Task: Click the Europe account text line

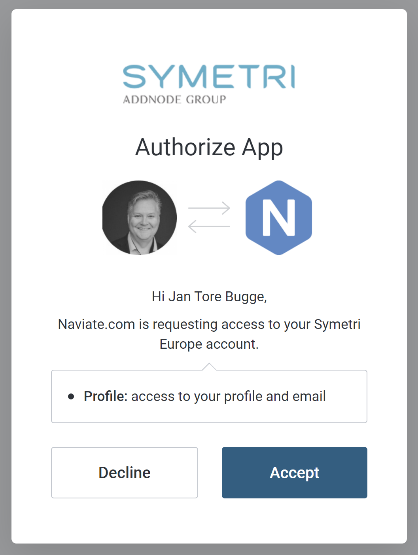Action: [x=209, y=344]
